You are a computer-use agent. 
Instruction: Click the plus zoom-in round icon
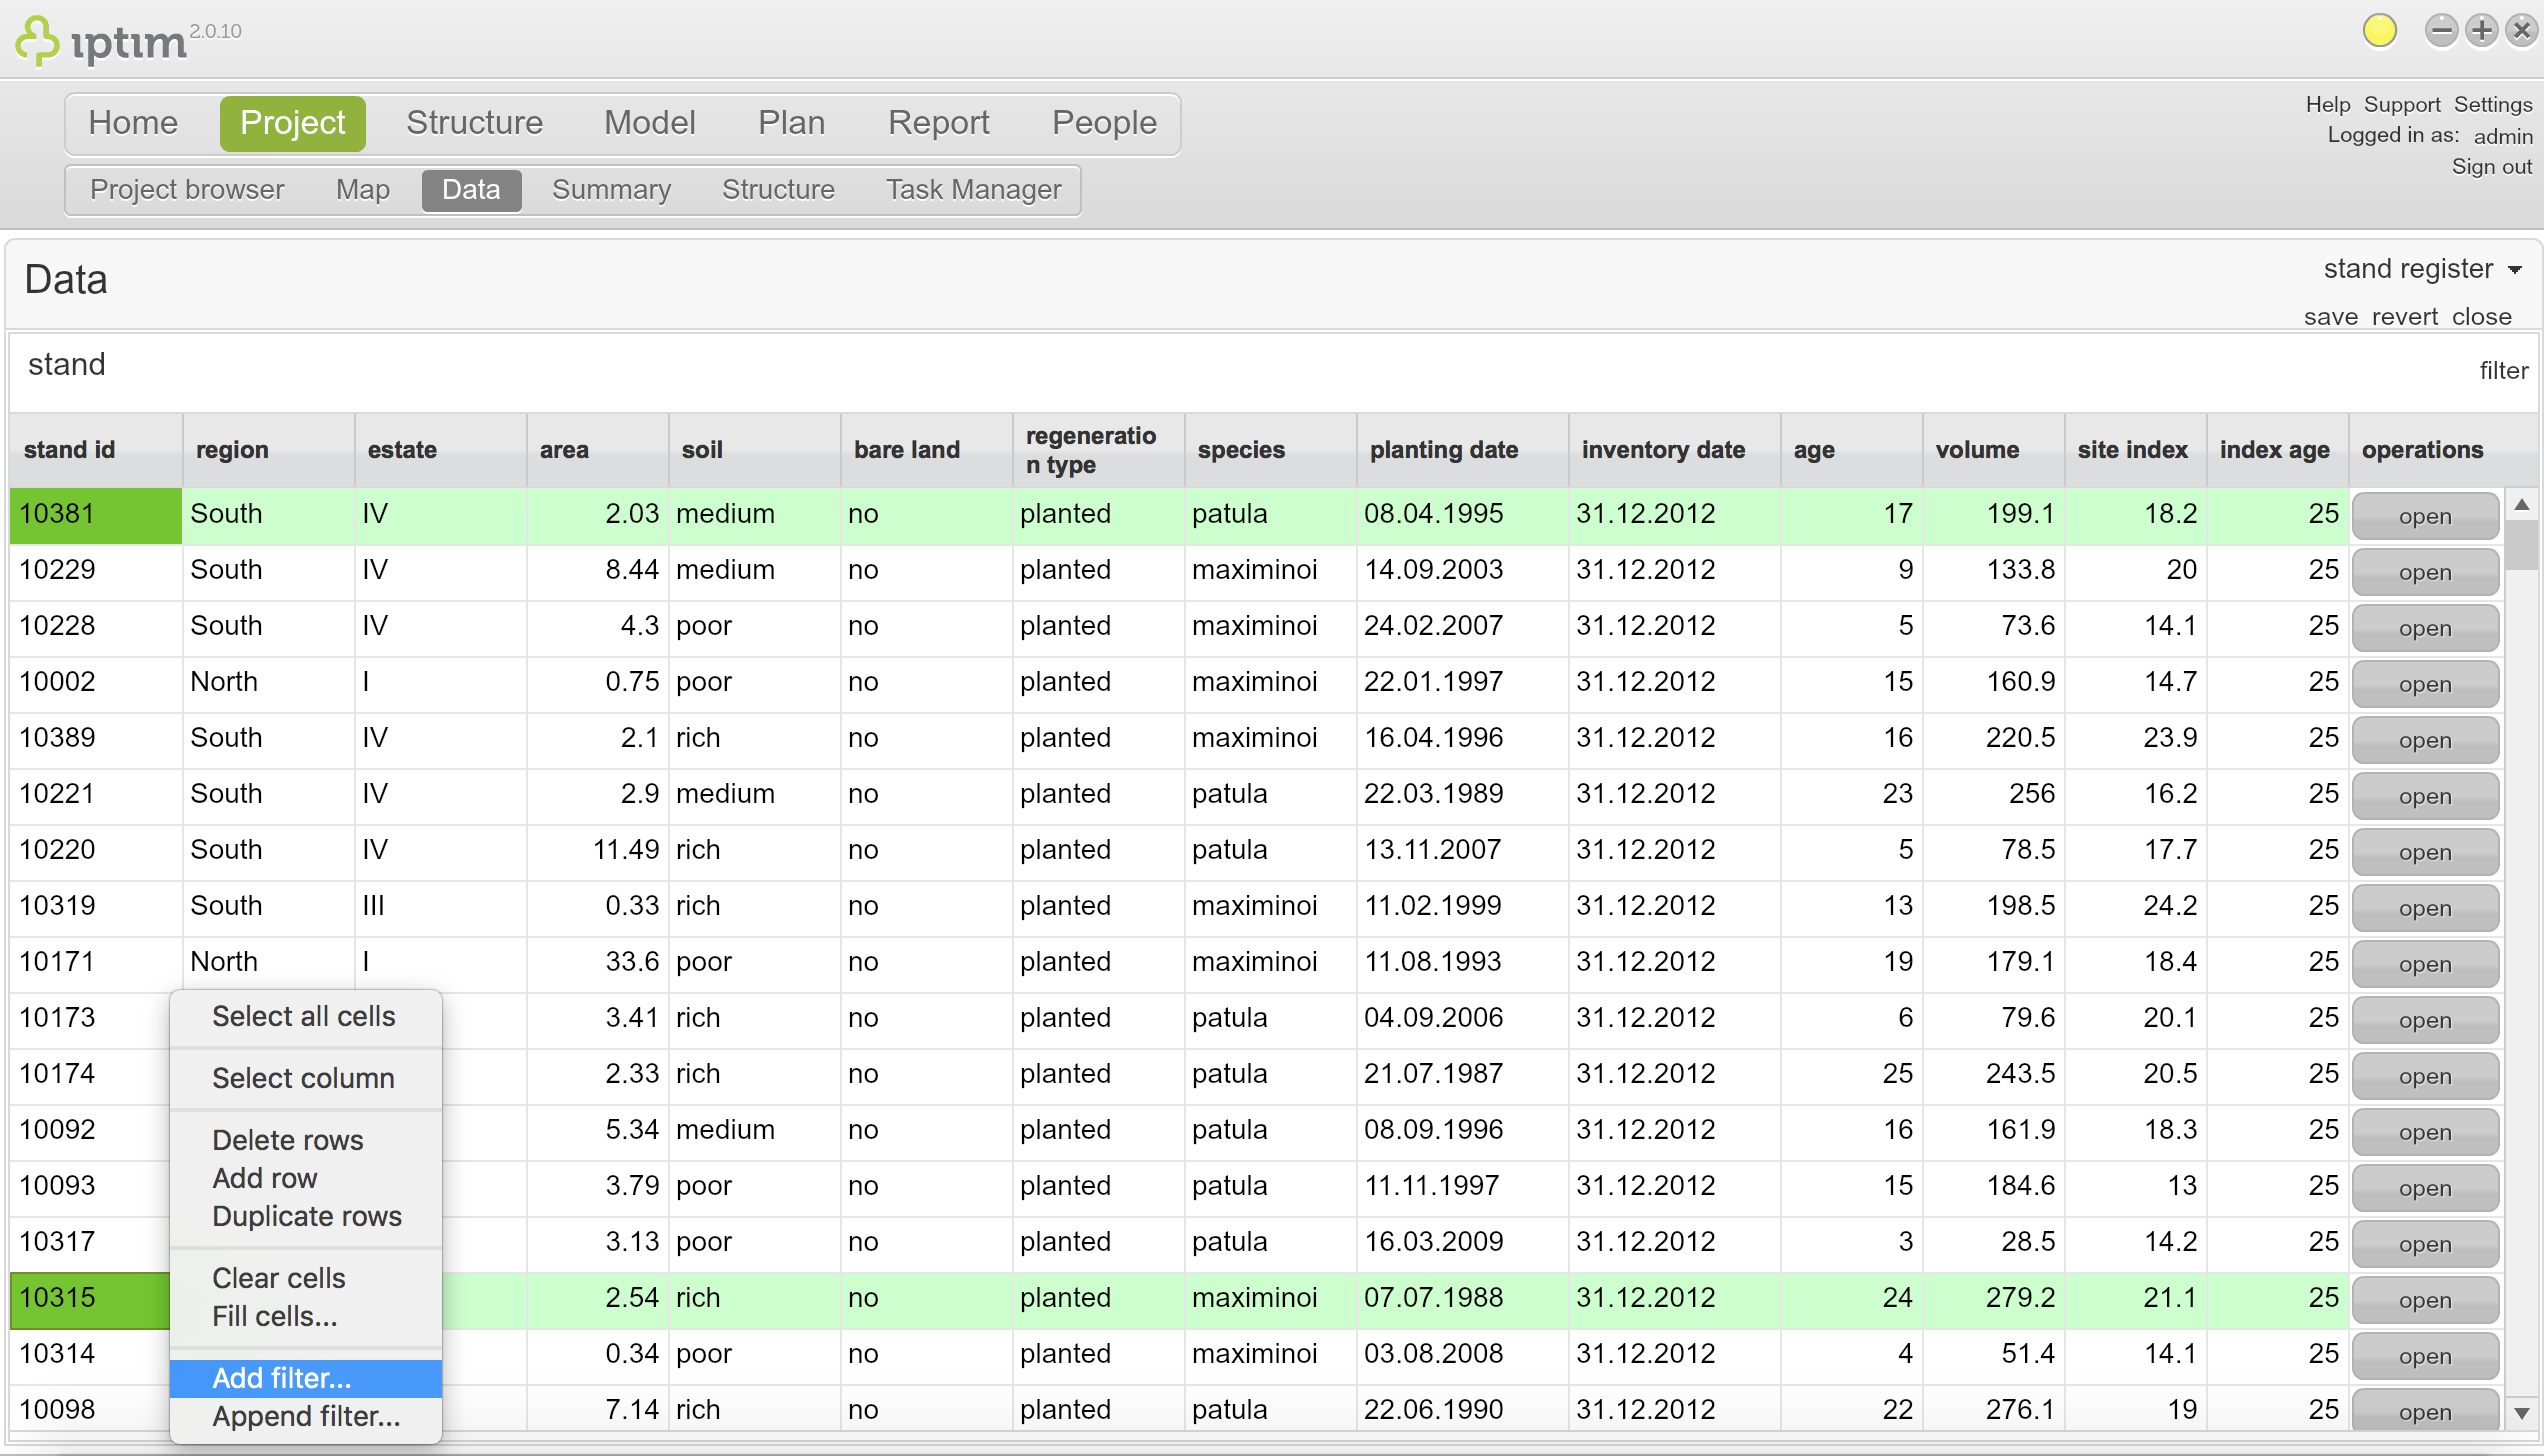click(2482, 31)
